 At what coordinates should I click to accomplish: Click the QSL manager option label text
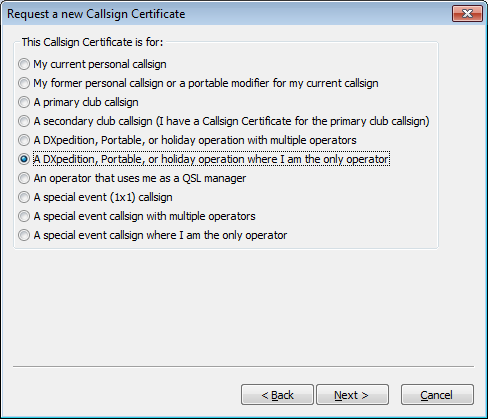(x=140, y=178)
